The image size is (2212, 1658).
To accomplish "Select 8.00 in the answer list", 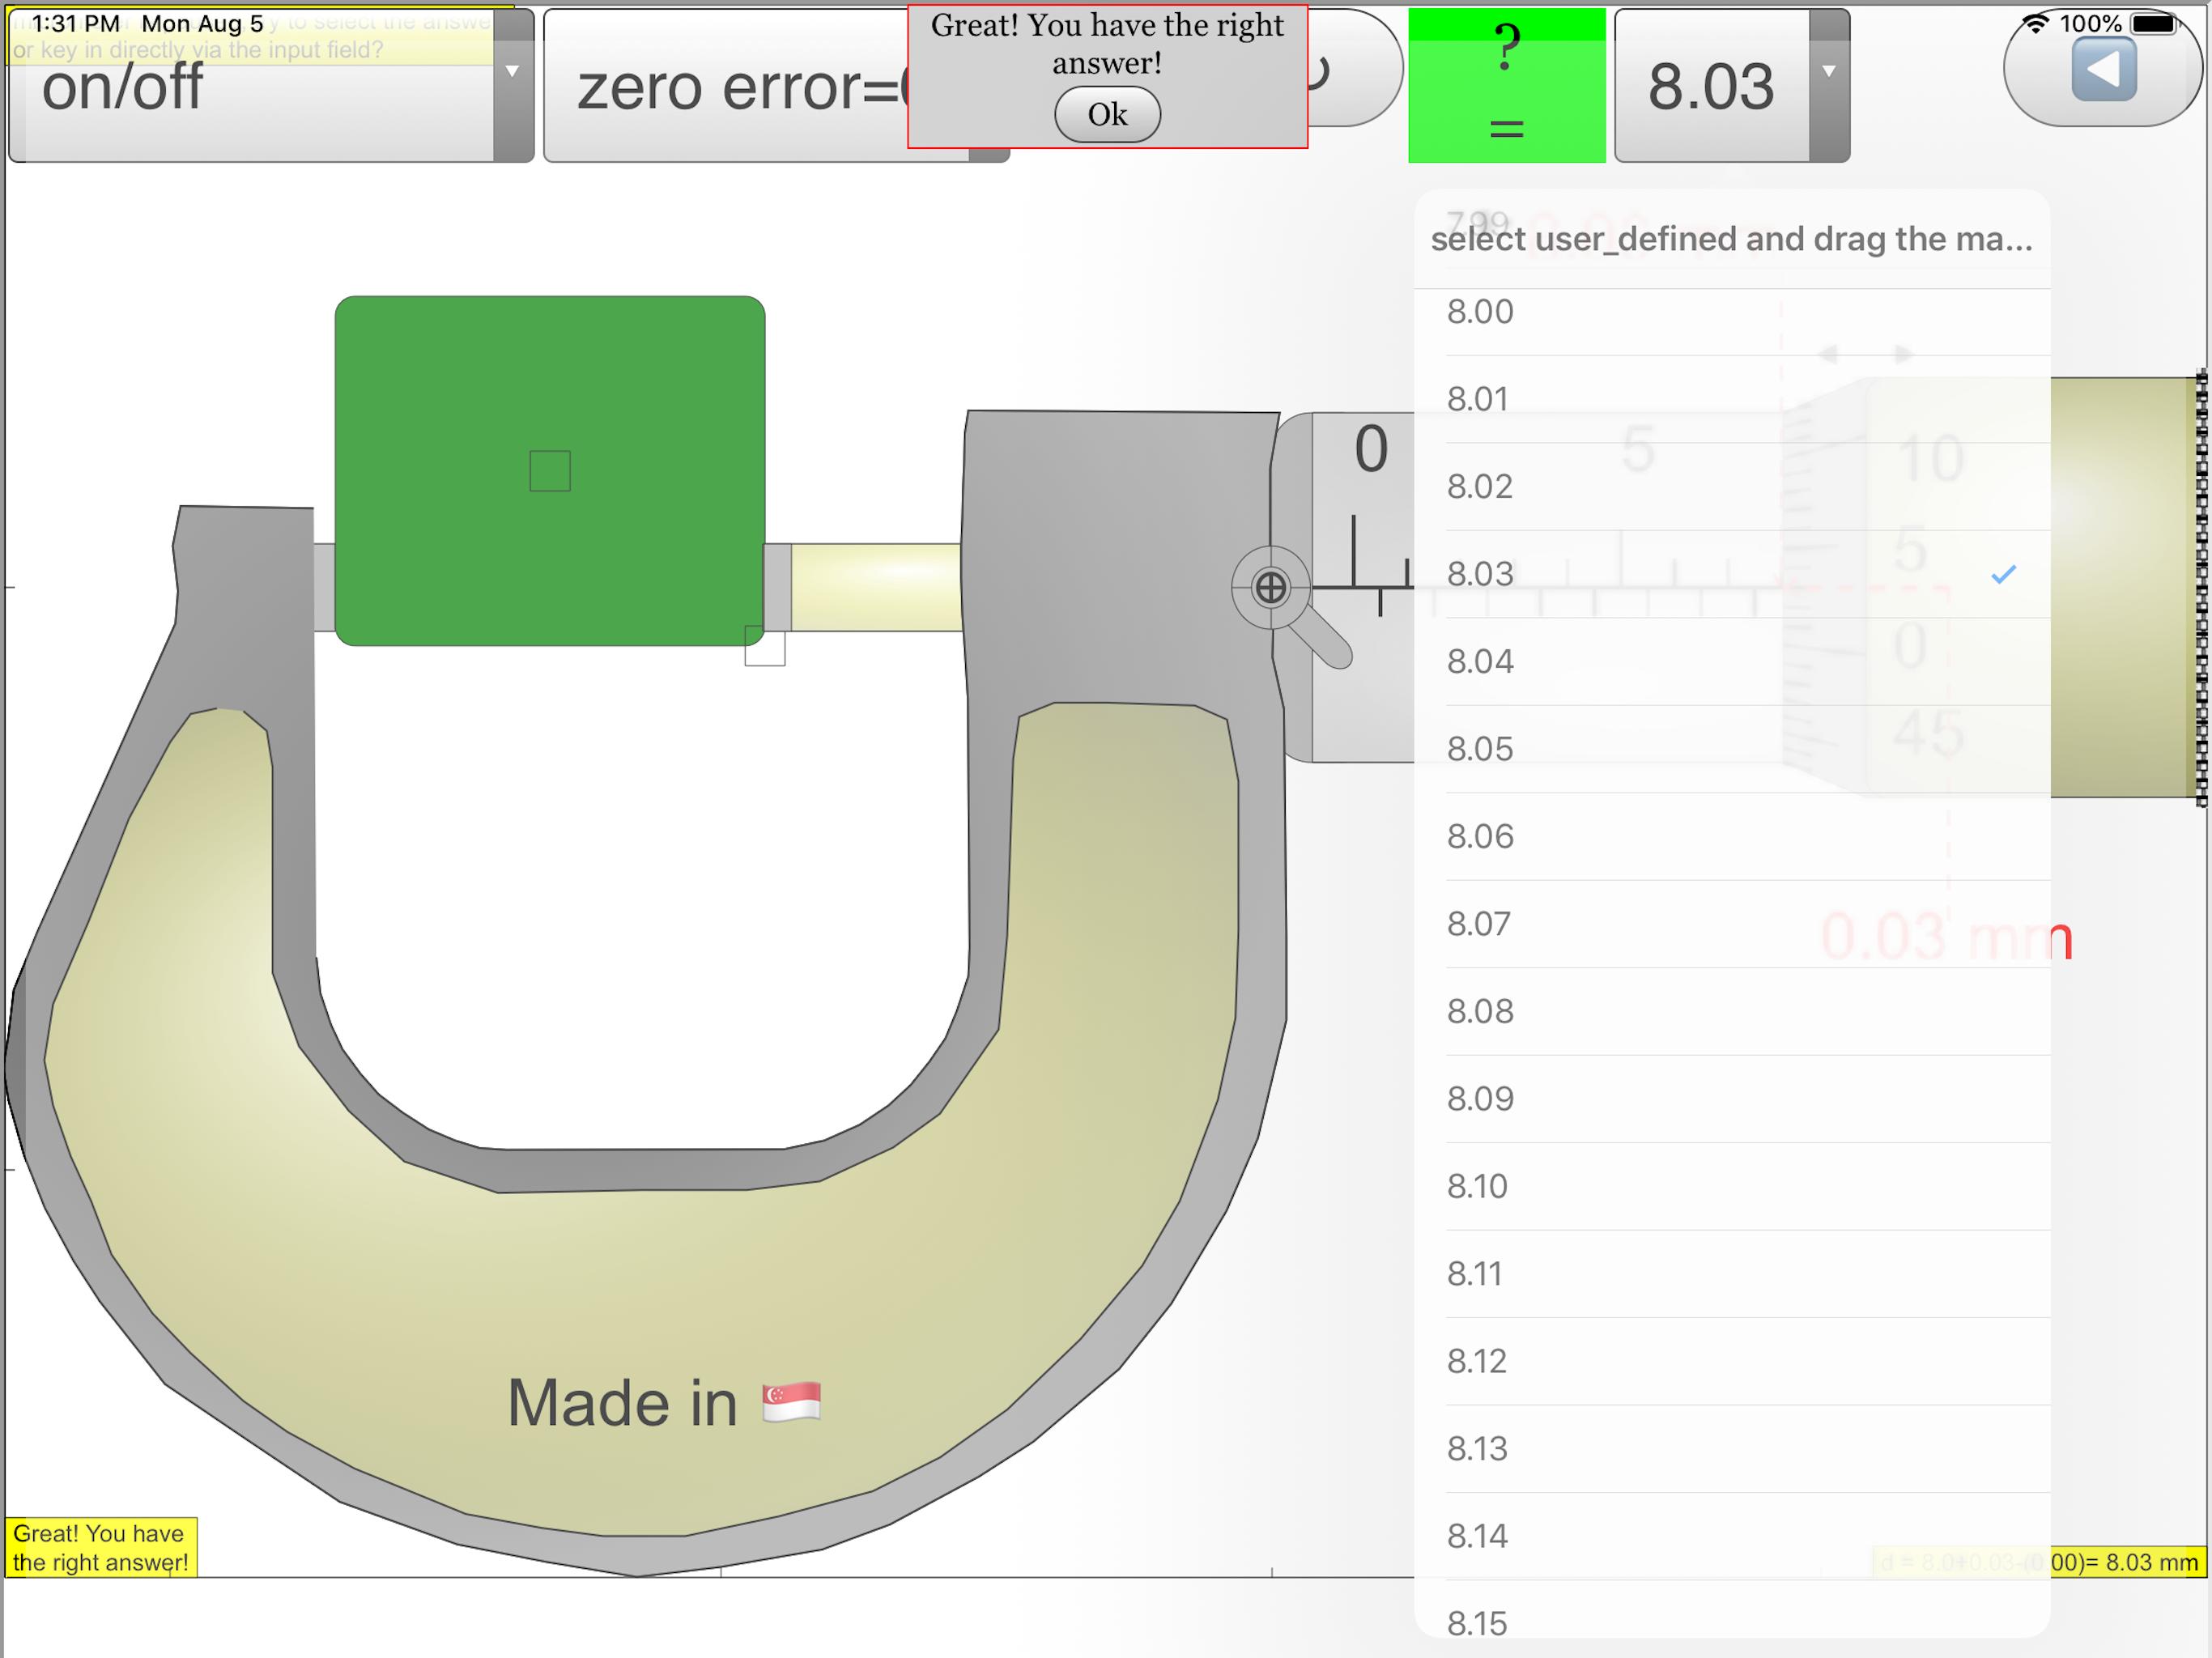I will point(1733,312).
